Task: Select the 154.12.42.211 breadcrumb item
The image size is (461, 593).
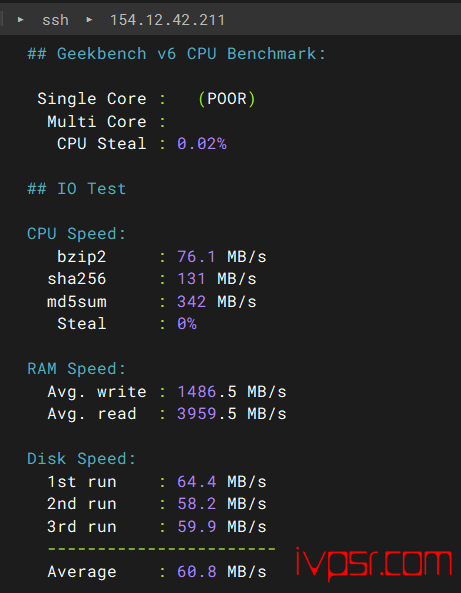Action: coord(167,20)
